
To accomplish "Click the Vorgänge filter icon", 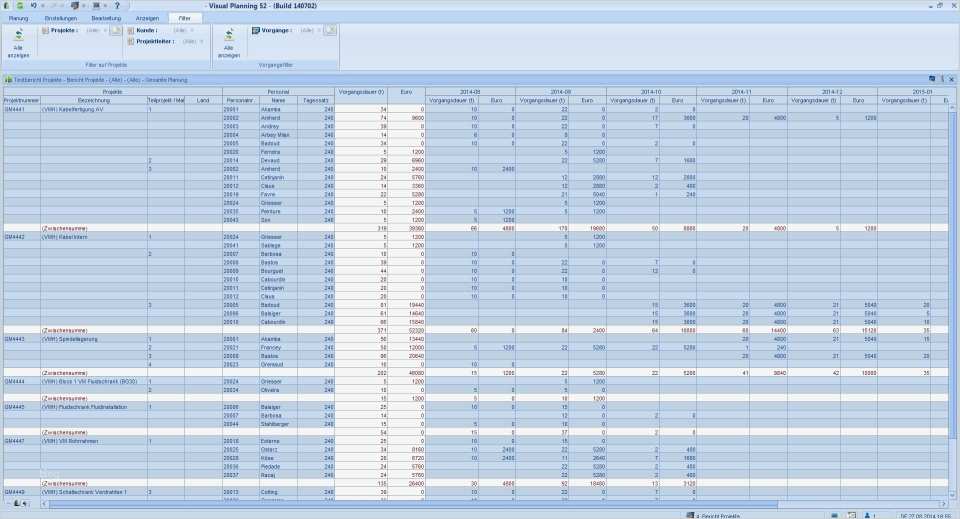I will tap(255, 30).
